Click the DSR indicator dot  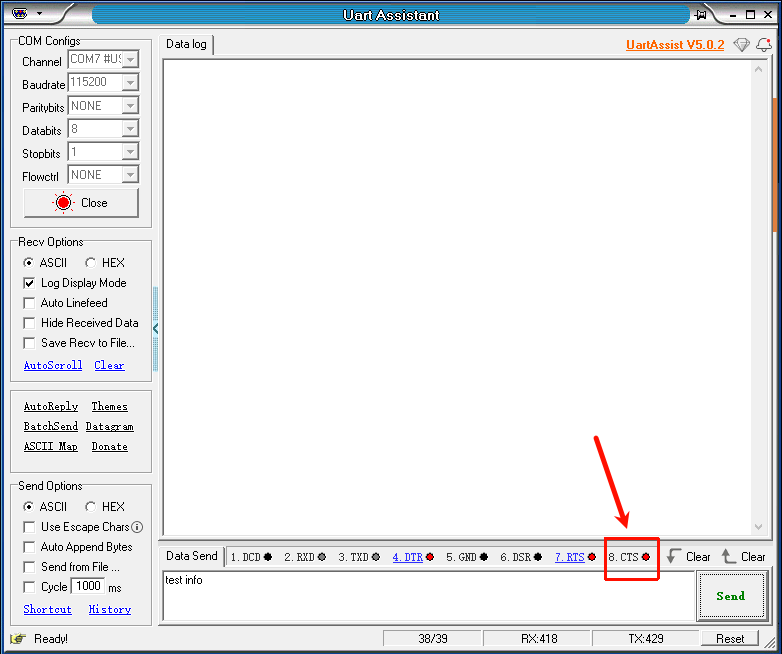point(538,557)
